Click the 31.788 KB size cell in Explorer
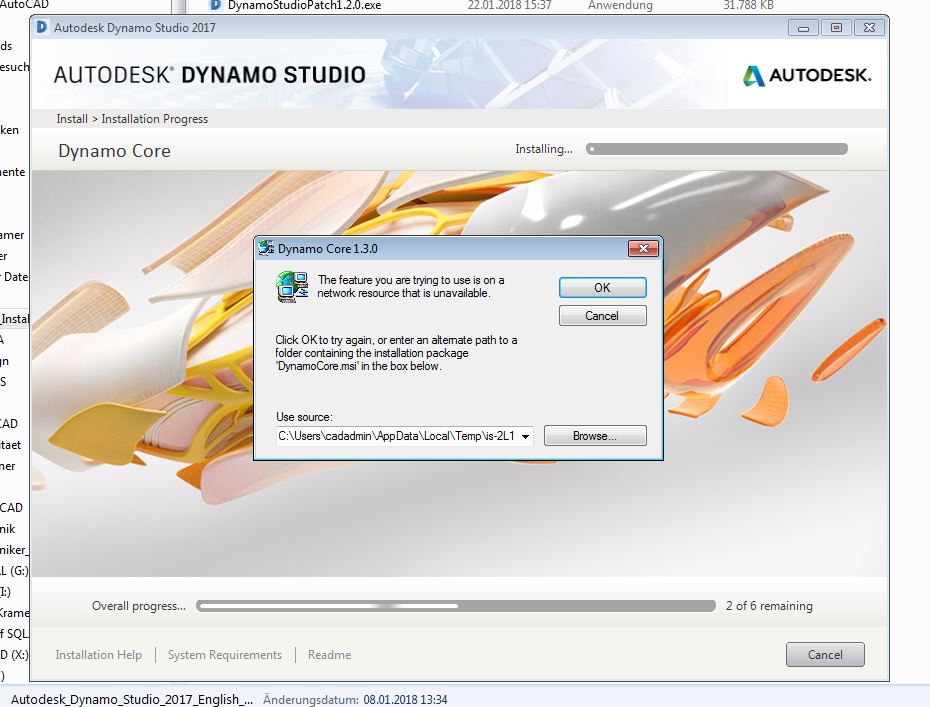 [749, 5]
